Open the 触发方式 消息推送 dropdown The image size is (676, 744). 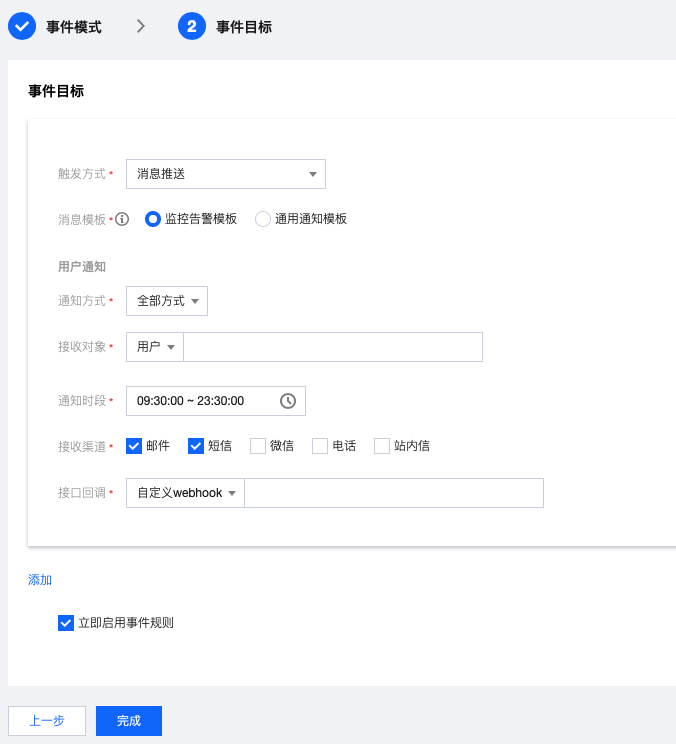point(226,174)
